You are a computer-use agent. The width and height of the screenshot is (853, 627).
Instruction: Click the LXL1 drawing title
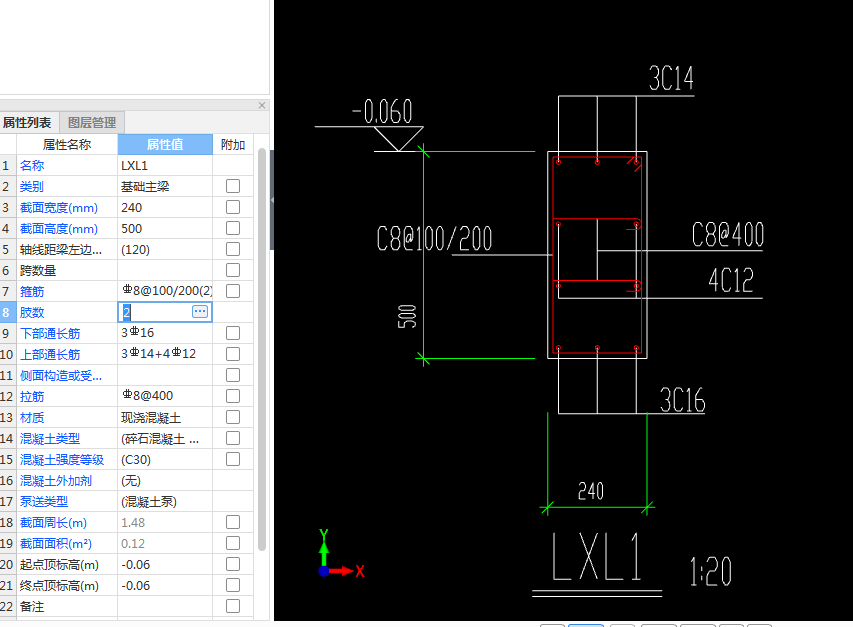[597, 556]
